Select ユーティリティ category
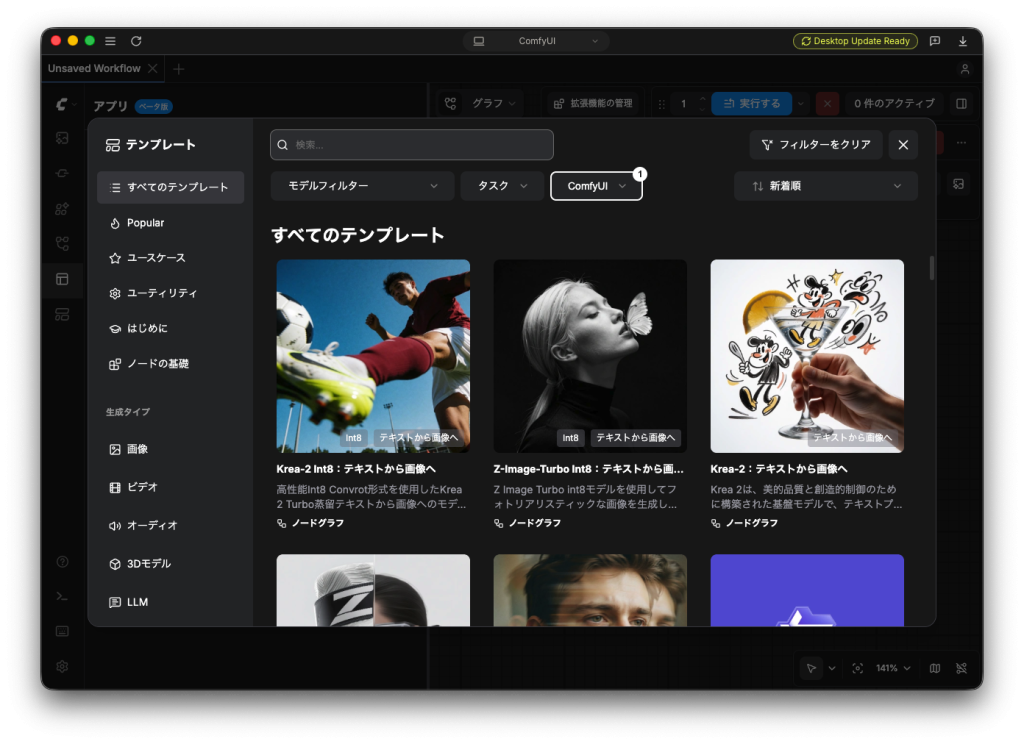Screen dimensions: 1024x744 point(170,293)
